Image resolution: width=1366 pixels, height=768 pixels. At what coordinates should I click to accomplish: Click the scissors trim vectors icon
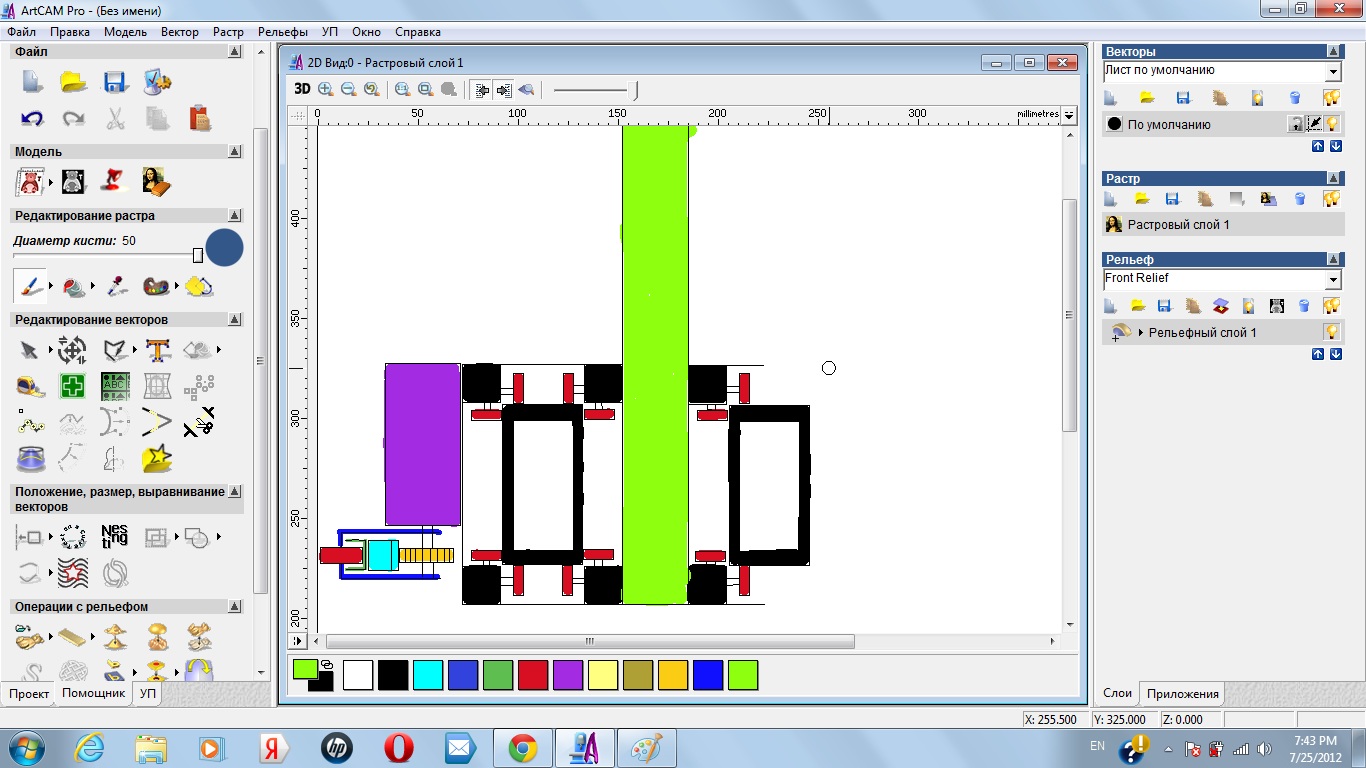[x=199, y=422]
